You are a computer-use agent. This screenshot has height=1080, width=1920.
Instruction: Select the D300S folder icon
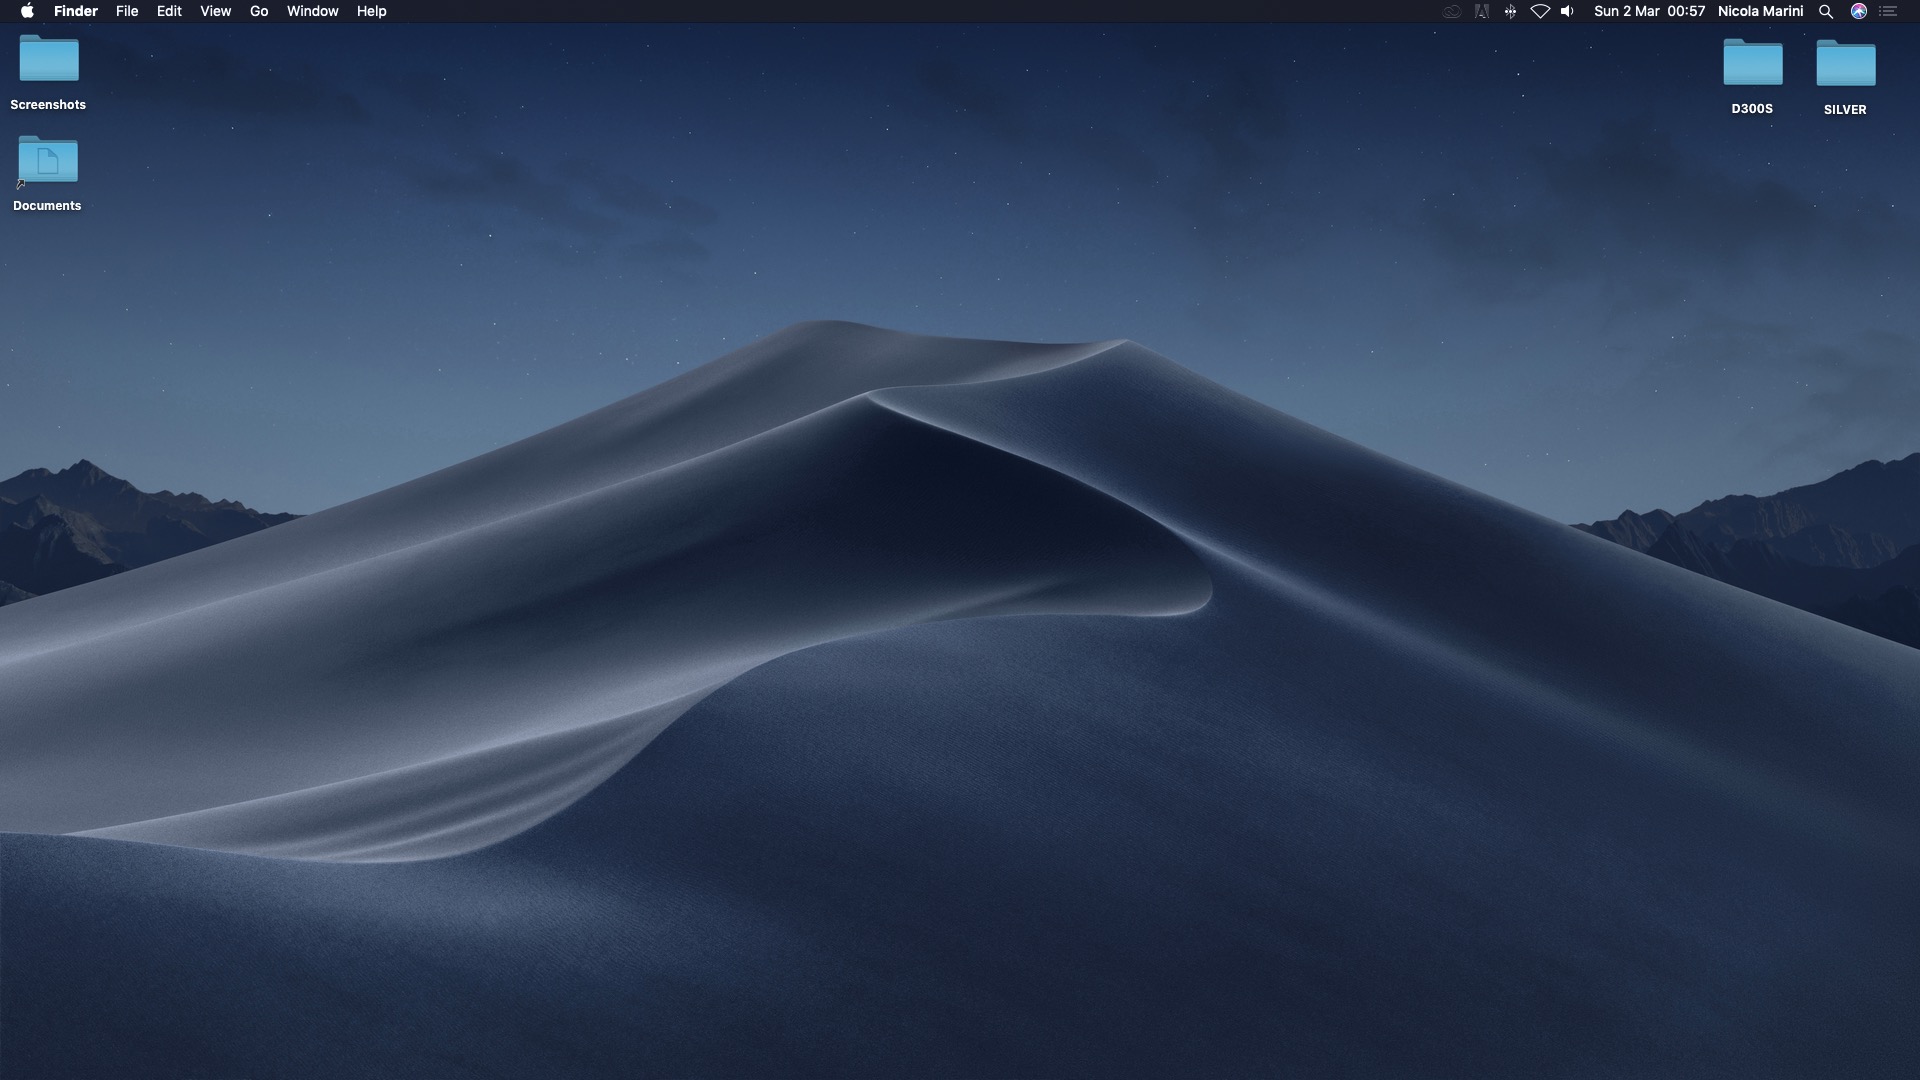1752,62
